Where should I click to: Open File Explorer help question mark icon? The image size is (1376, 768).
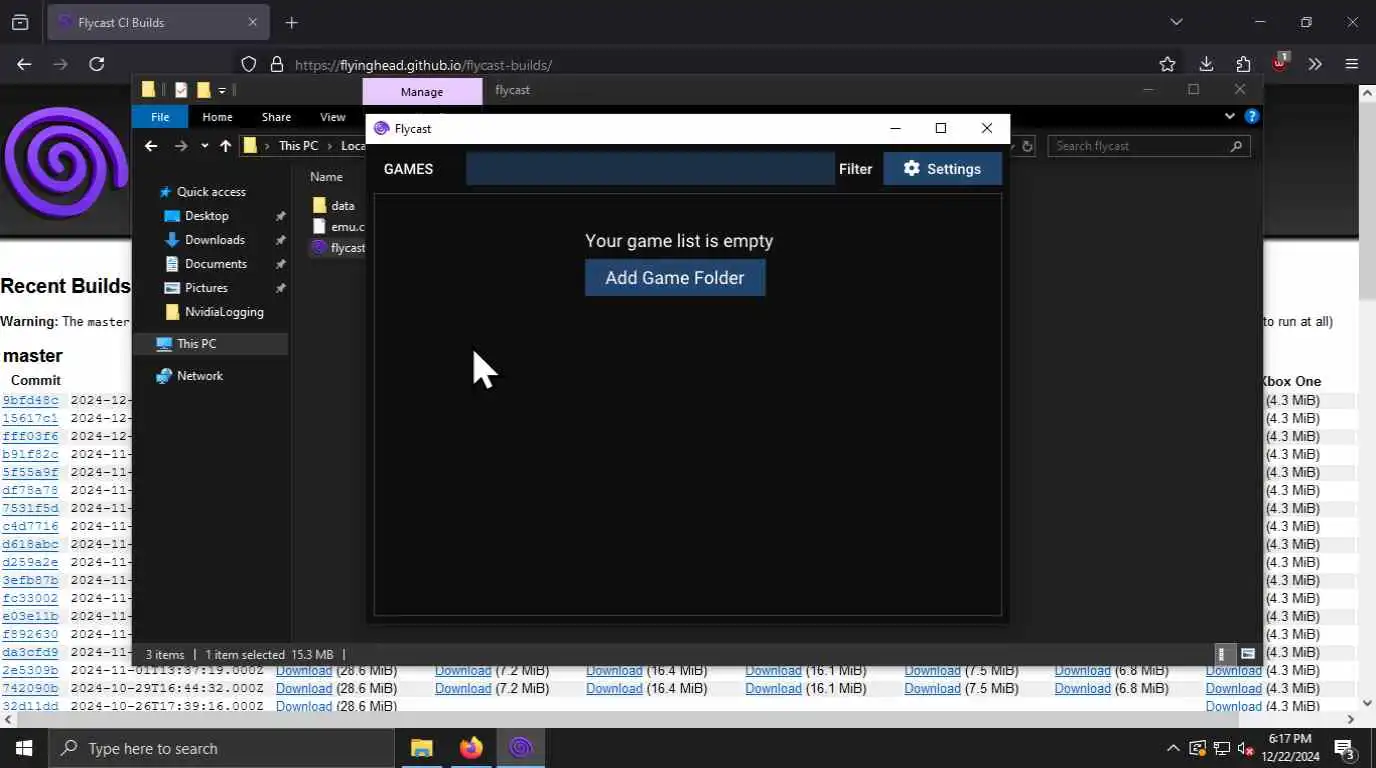pyautogui.click(x=1251, y=116)
